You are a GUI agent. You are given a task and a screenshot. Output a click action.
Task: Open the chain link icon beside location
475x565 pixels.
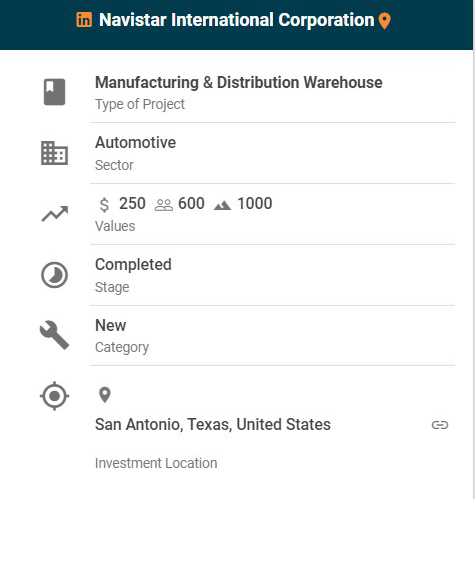click(x=440, y=425)
